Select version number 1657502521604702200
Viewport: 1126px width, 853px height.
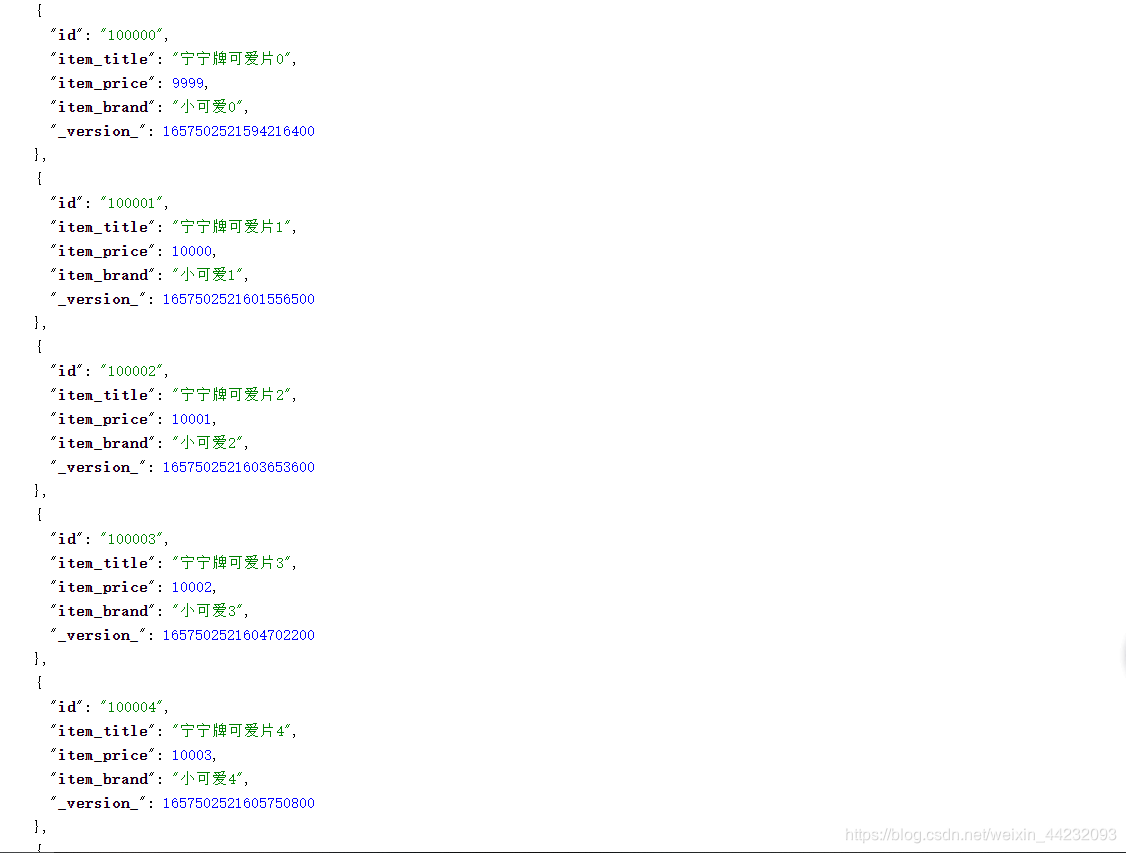238,635
